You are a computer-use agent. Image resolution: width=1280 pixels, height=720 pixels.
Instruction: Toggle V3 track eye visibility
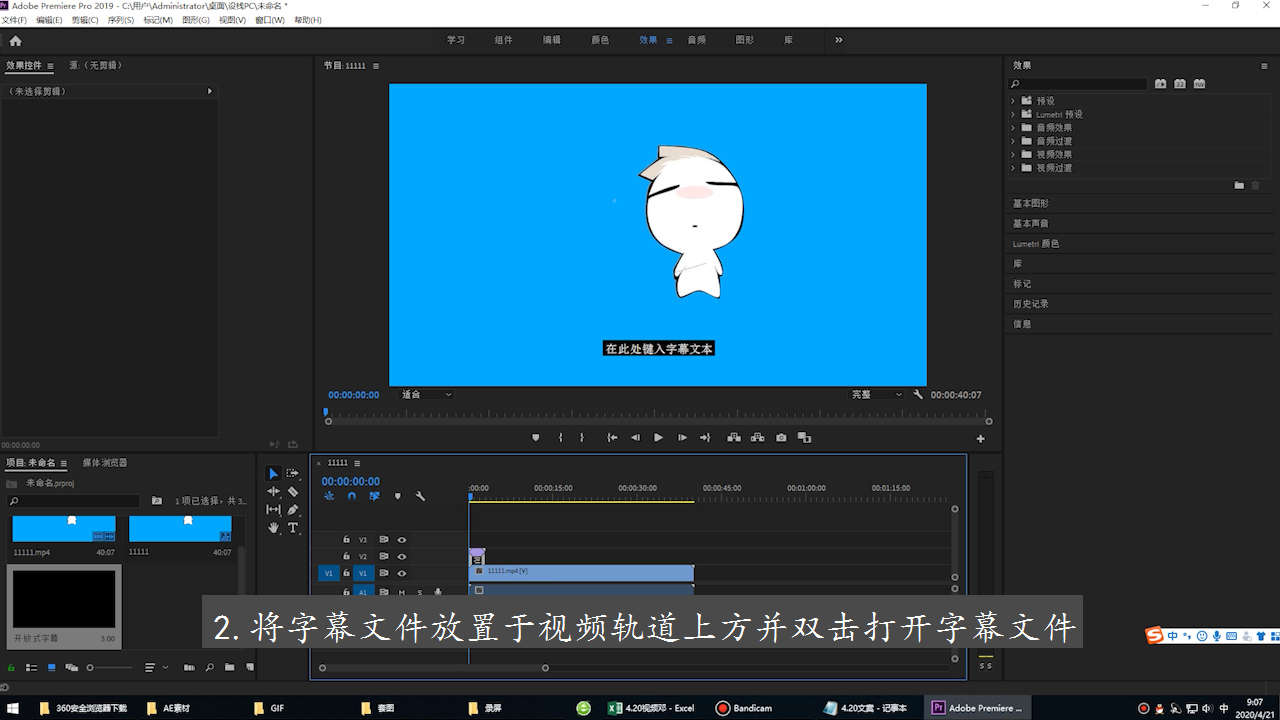pos(401,539)
